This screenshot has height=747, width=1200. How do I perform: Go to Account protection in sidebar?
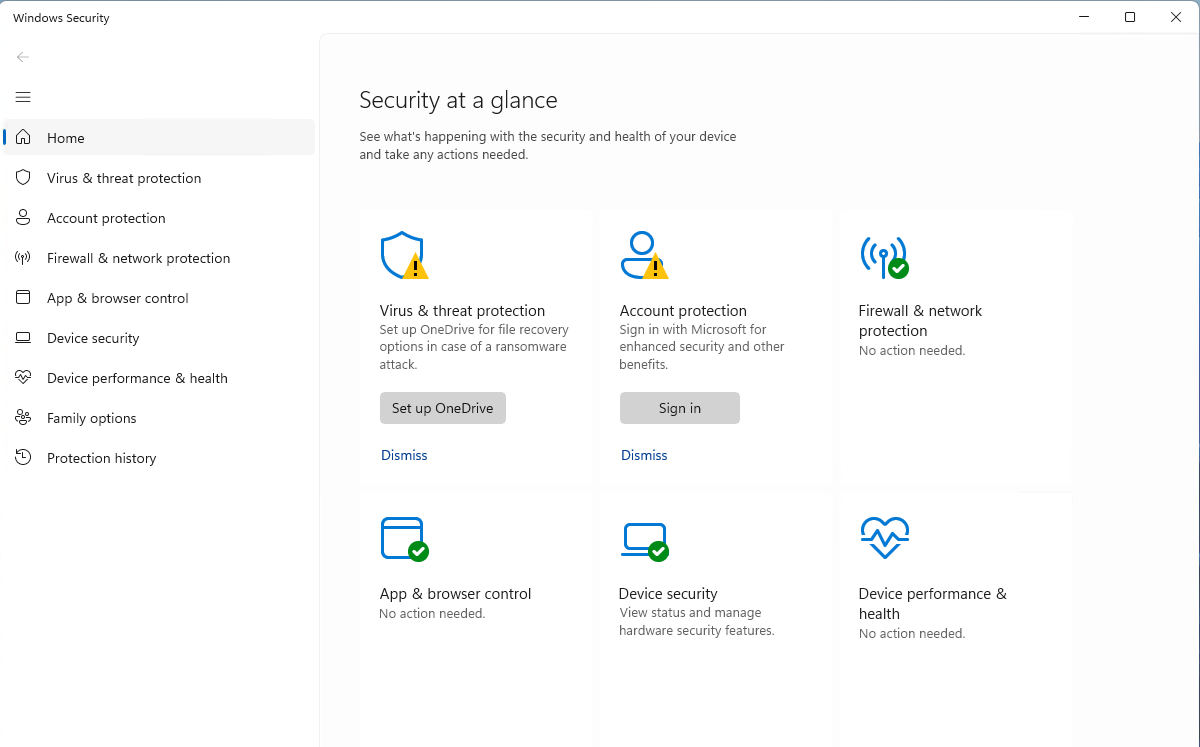pyautogui.click(x=106, y=218)
